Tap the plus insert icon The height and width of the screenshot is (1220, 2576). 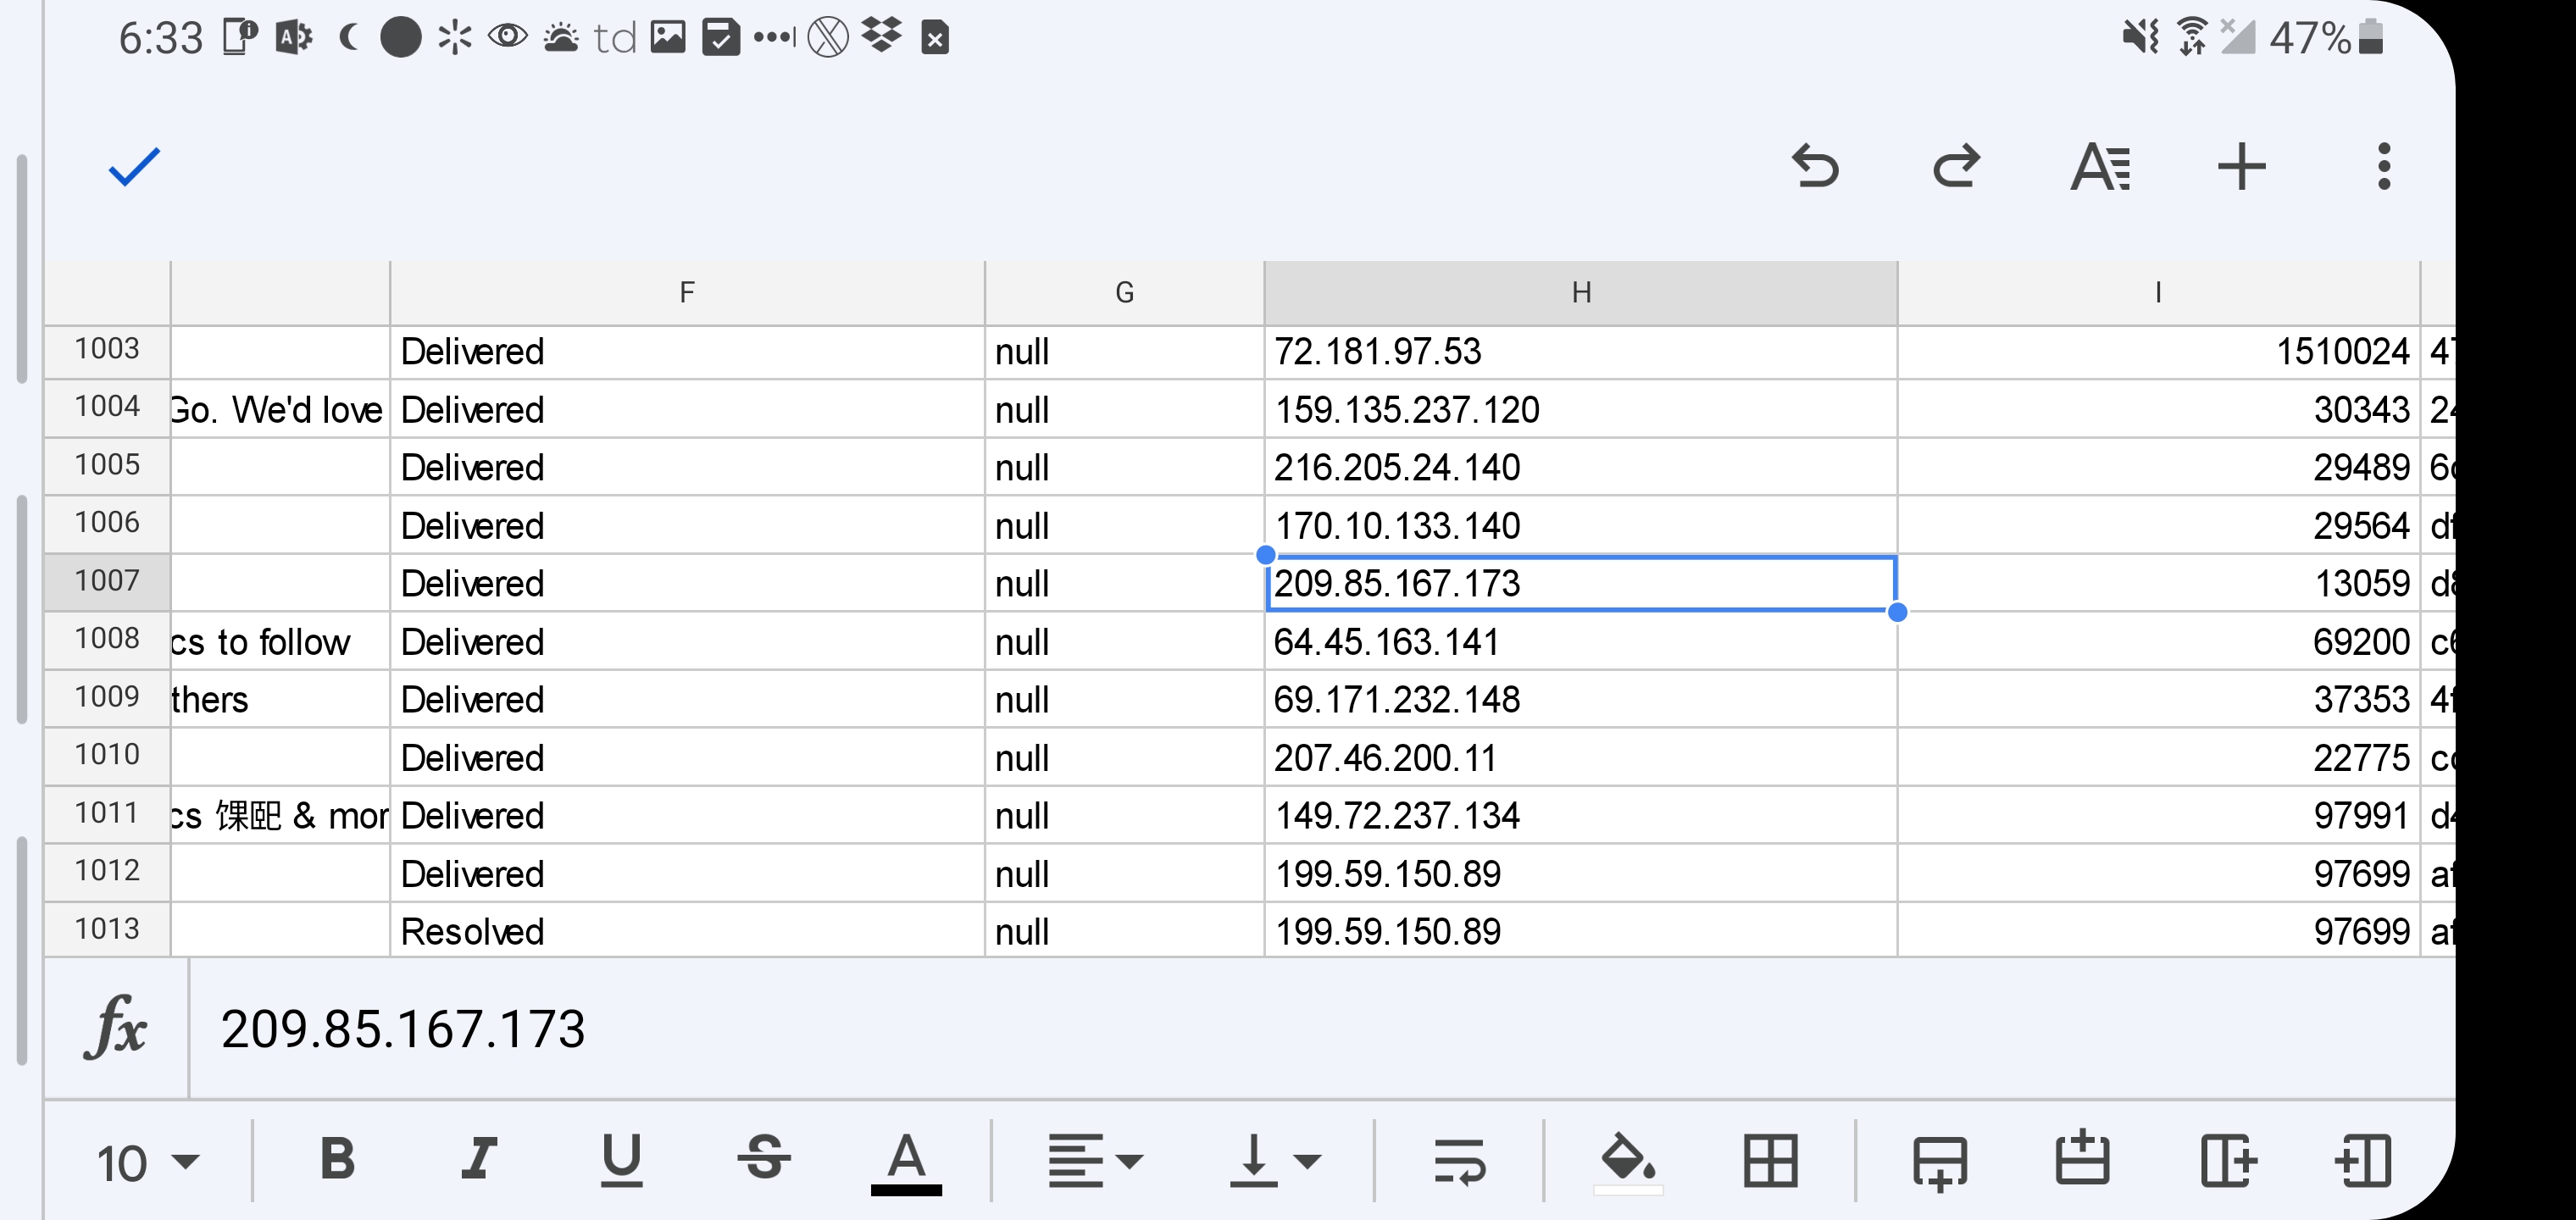coord(2241,167)
